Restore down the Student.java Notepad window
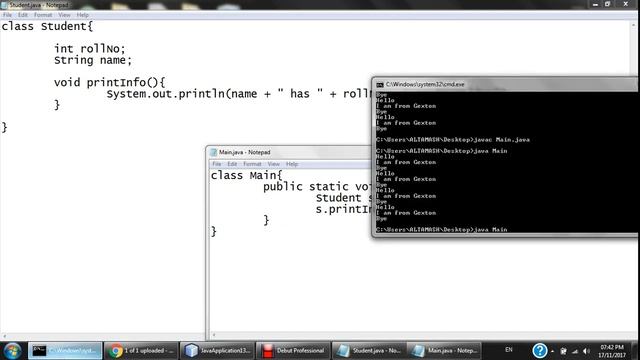 coord(607,4)
